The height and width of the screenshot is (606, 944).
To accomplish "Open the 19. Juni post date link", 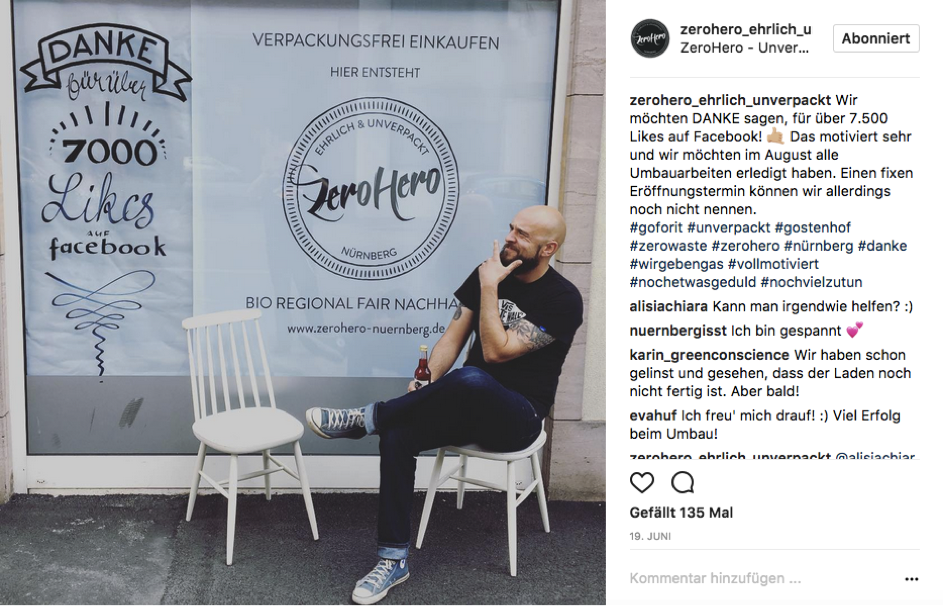I will [650, 536].
